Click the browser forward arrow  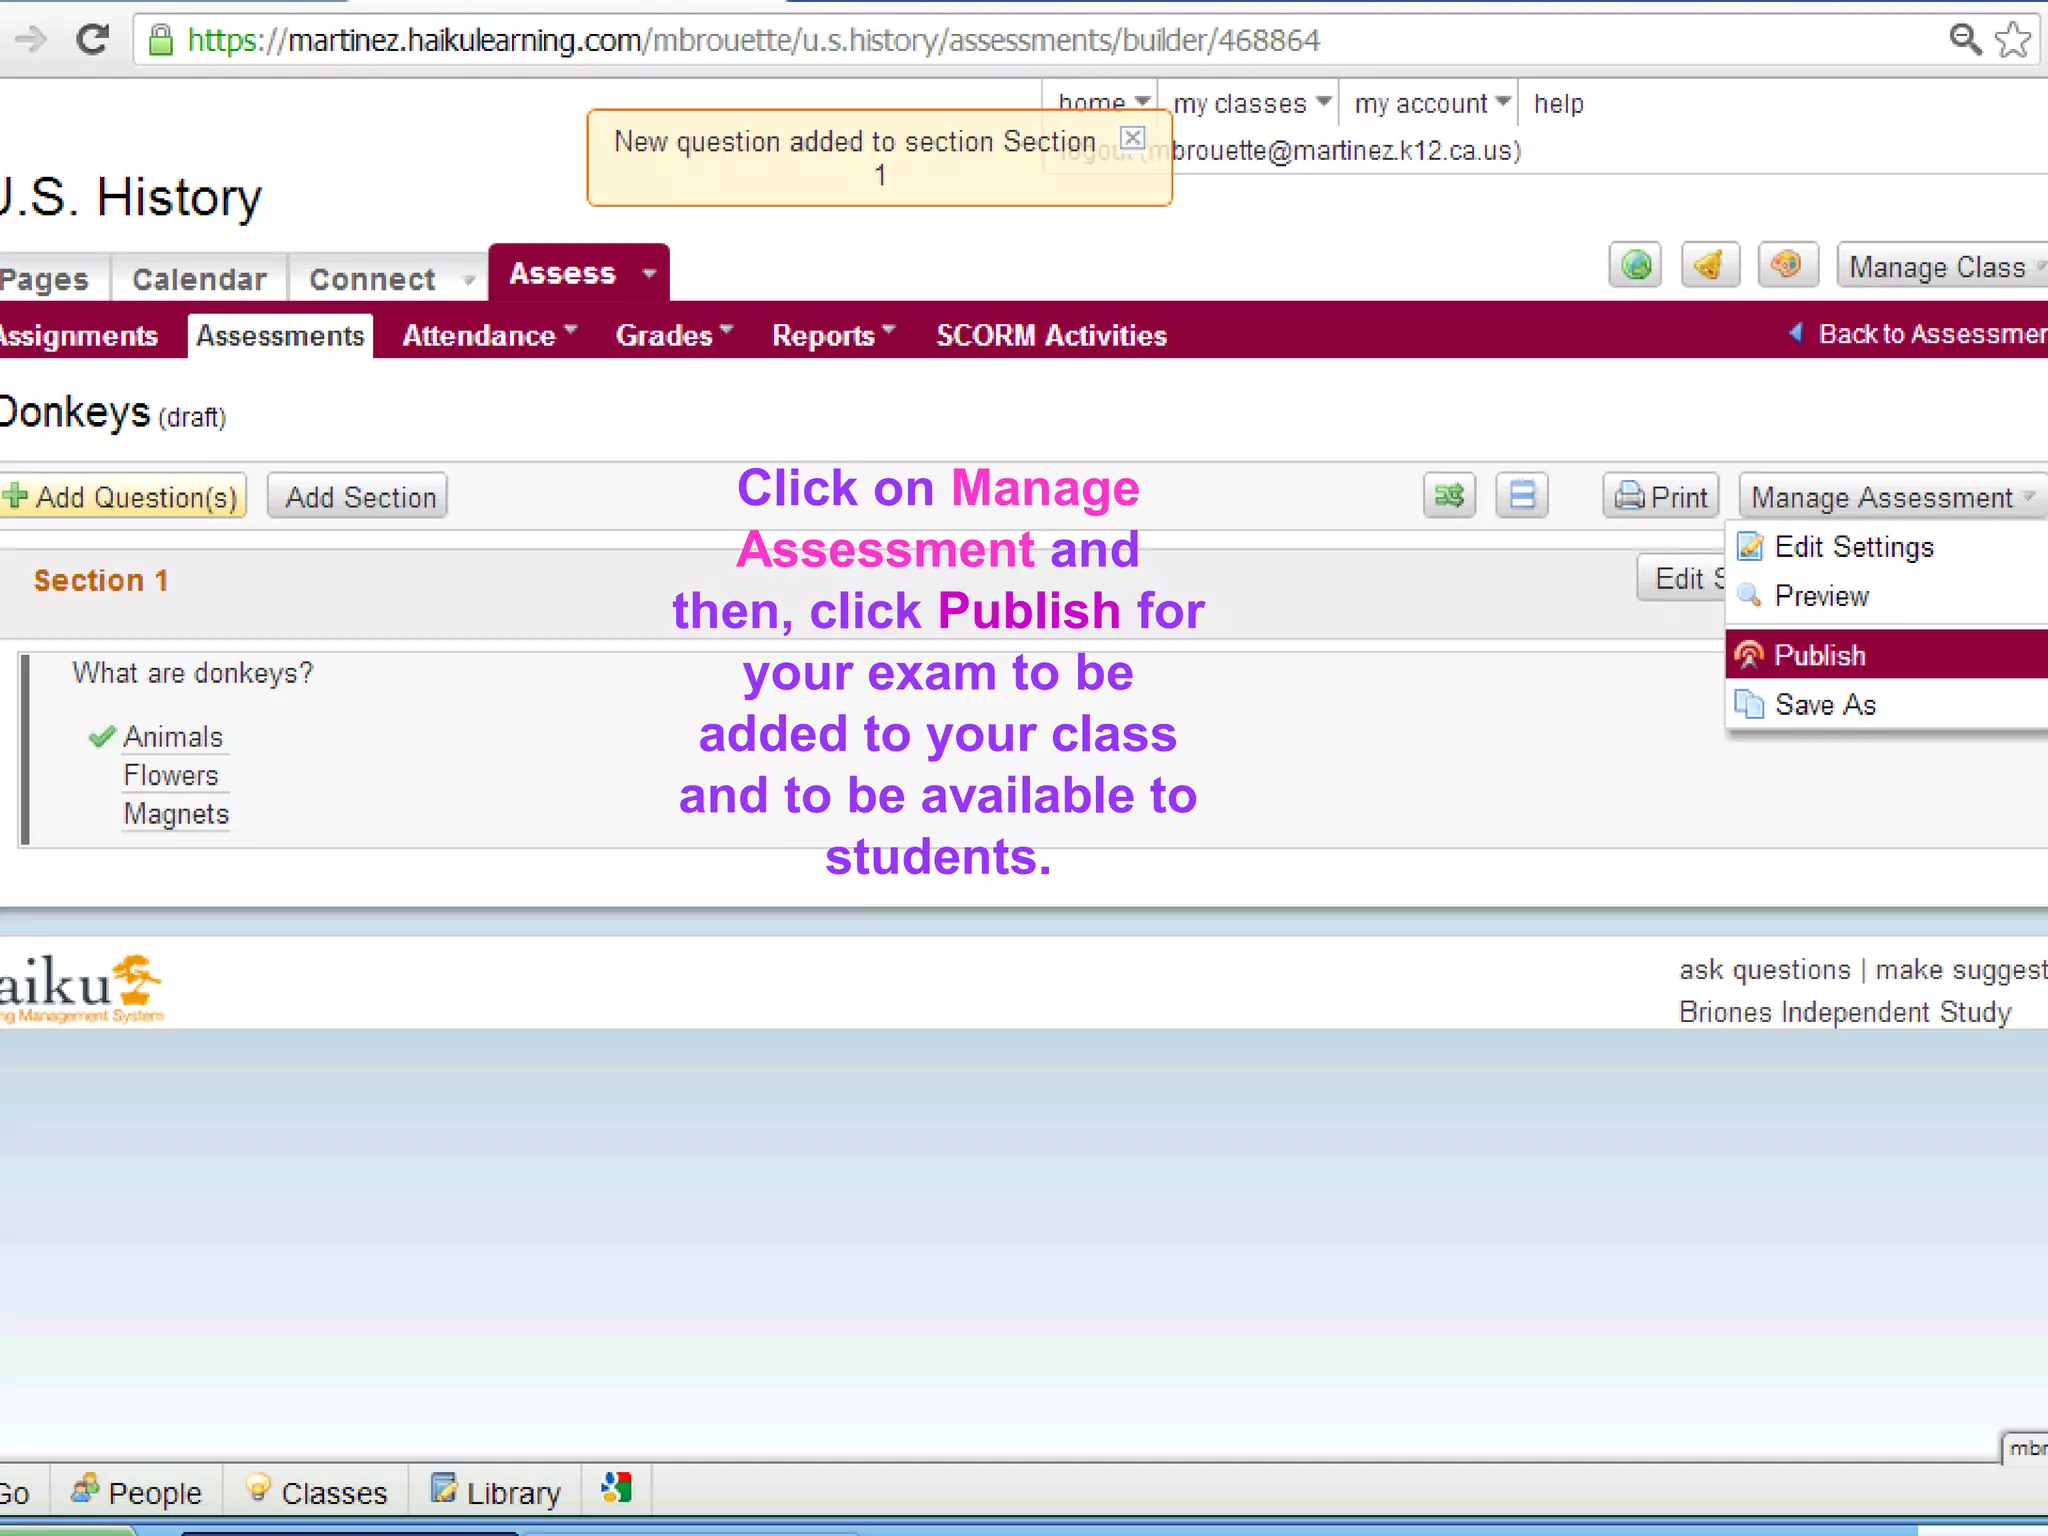30,40
